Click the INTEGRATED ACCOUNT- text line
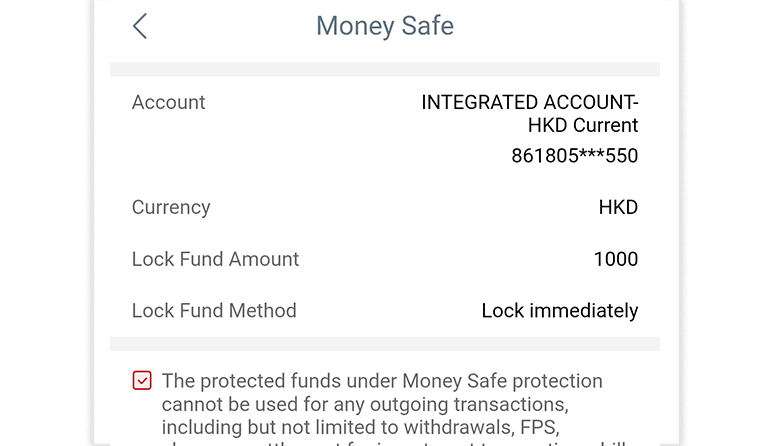Image resolution: width=771 pixels, height=446 pixels. click(529, 102)
